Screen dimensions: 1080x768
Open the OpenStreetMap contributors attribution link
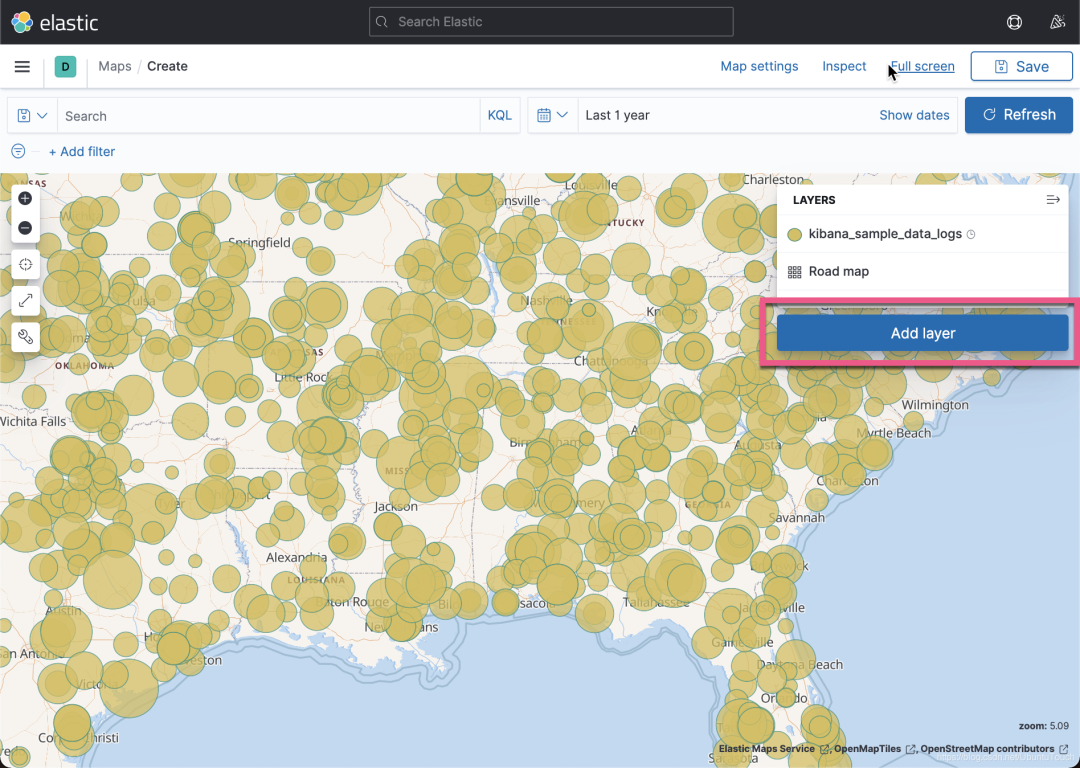[987, 749]
